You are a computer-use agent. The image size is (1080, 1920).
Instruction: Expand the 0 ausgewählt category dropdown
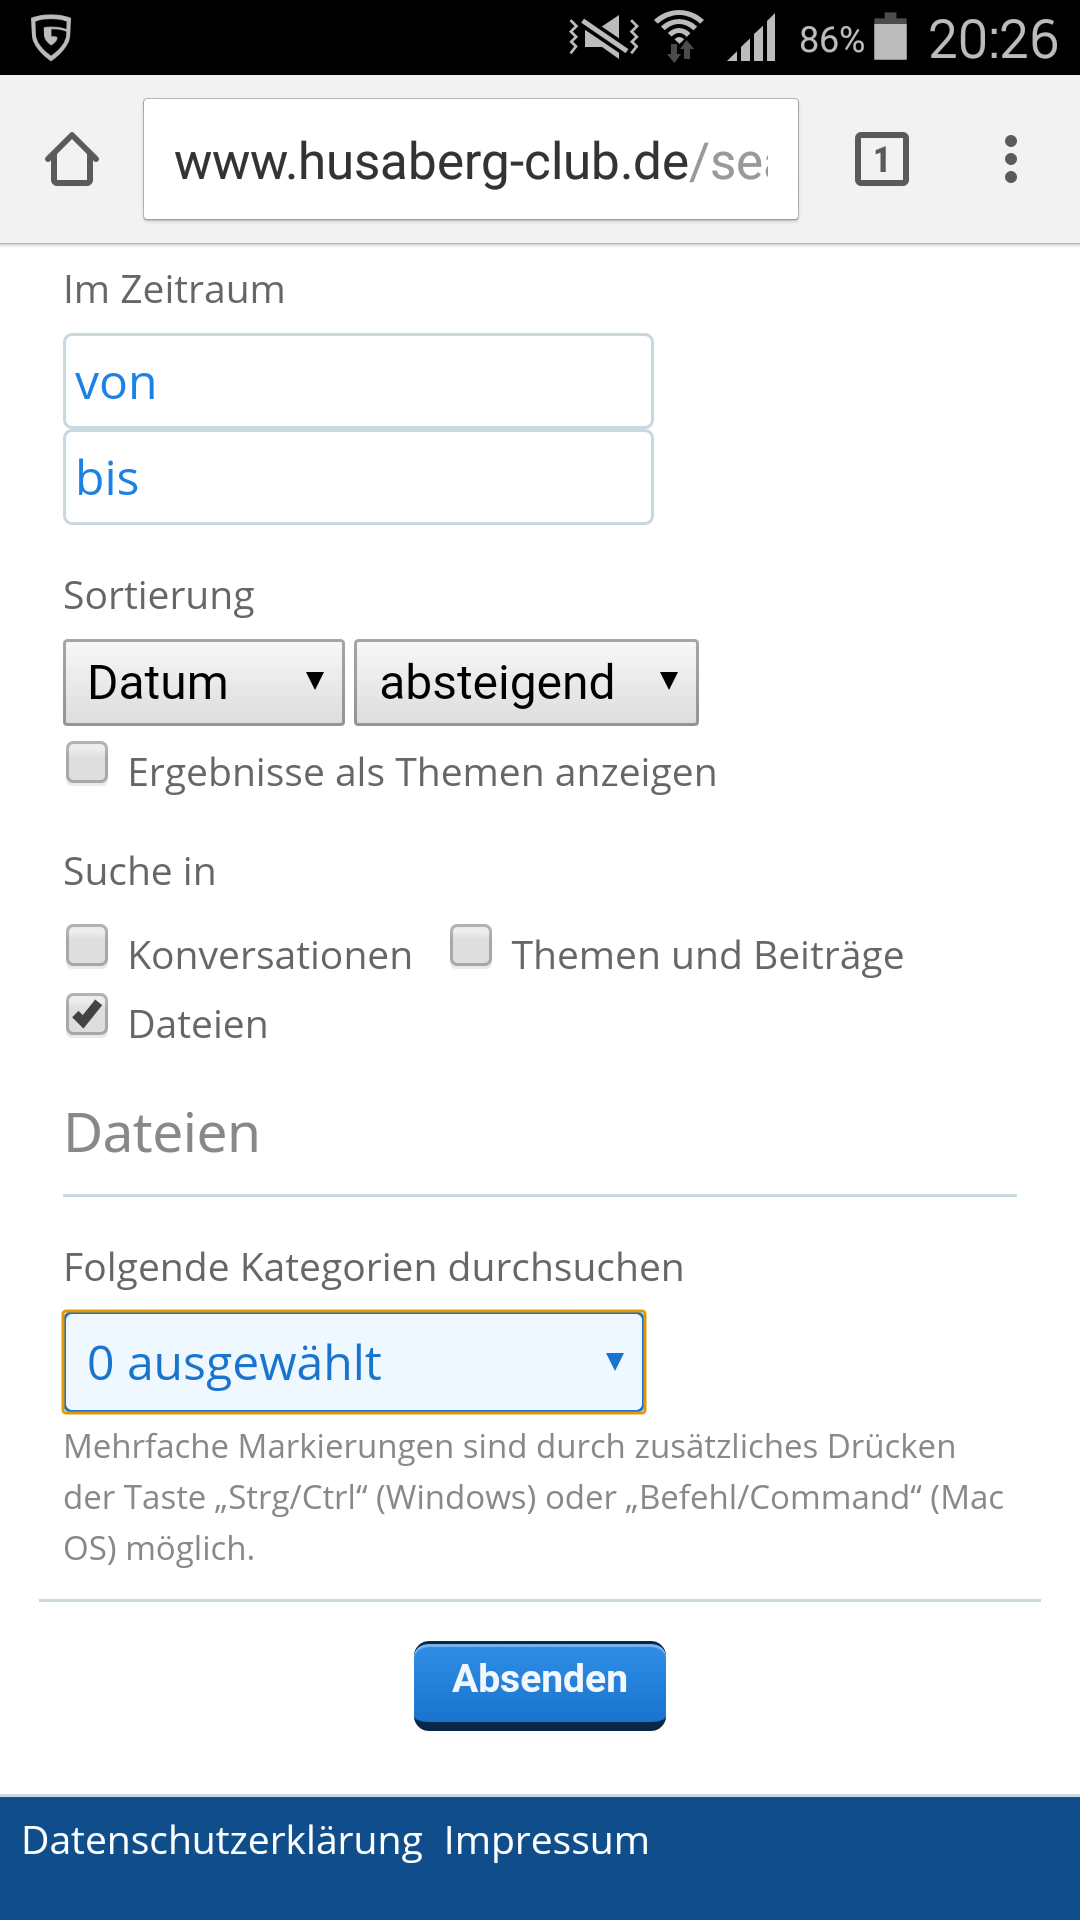[x=354, y=1362]
